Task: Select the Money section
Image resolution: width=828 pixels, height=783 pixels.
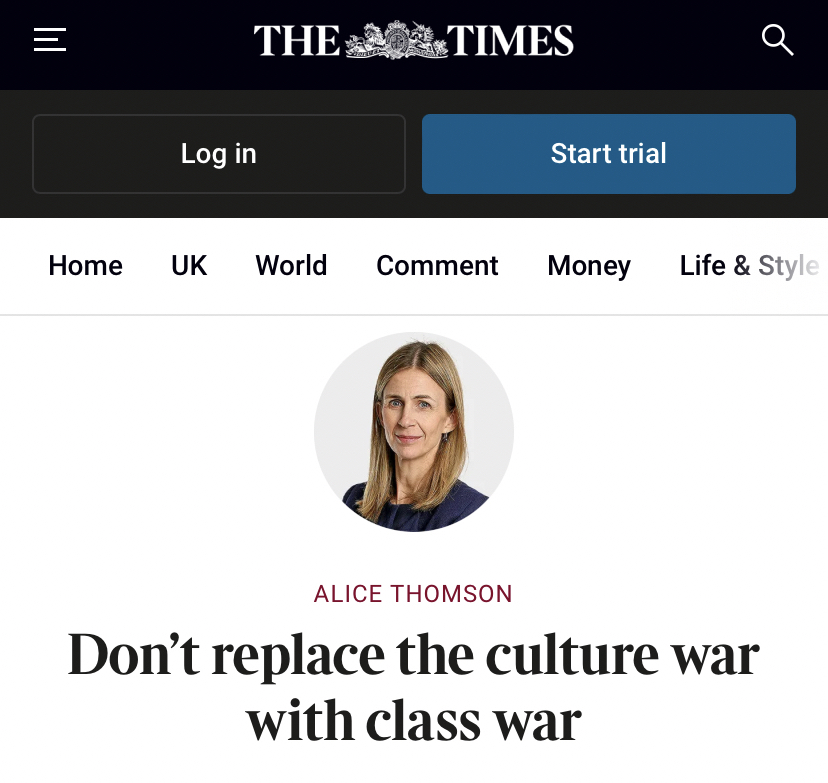Action: [589, 266]
